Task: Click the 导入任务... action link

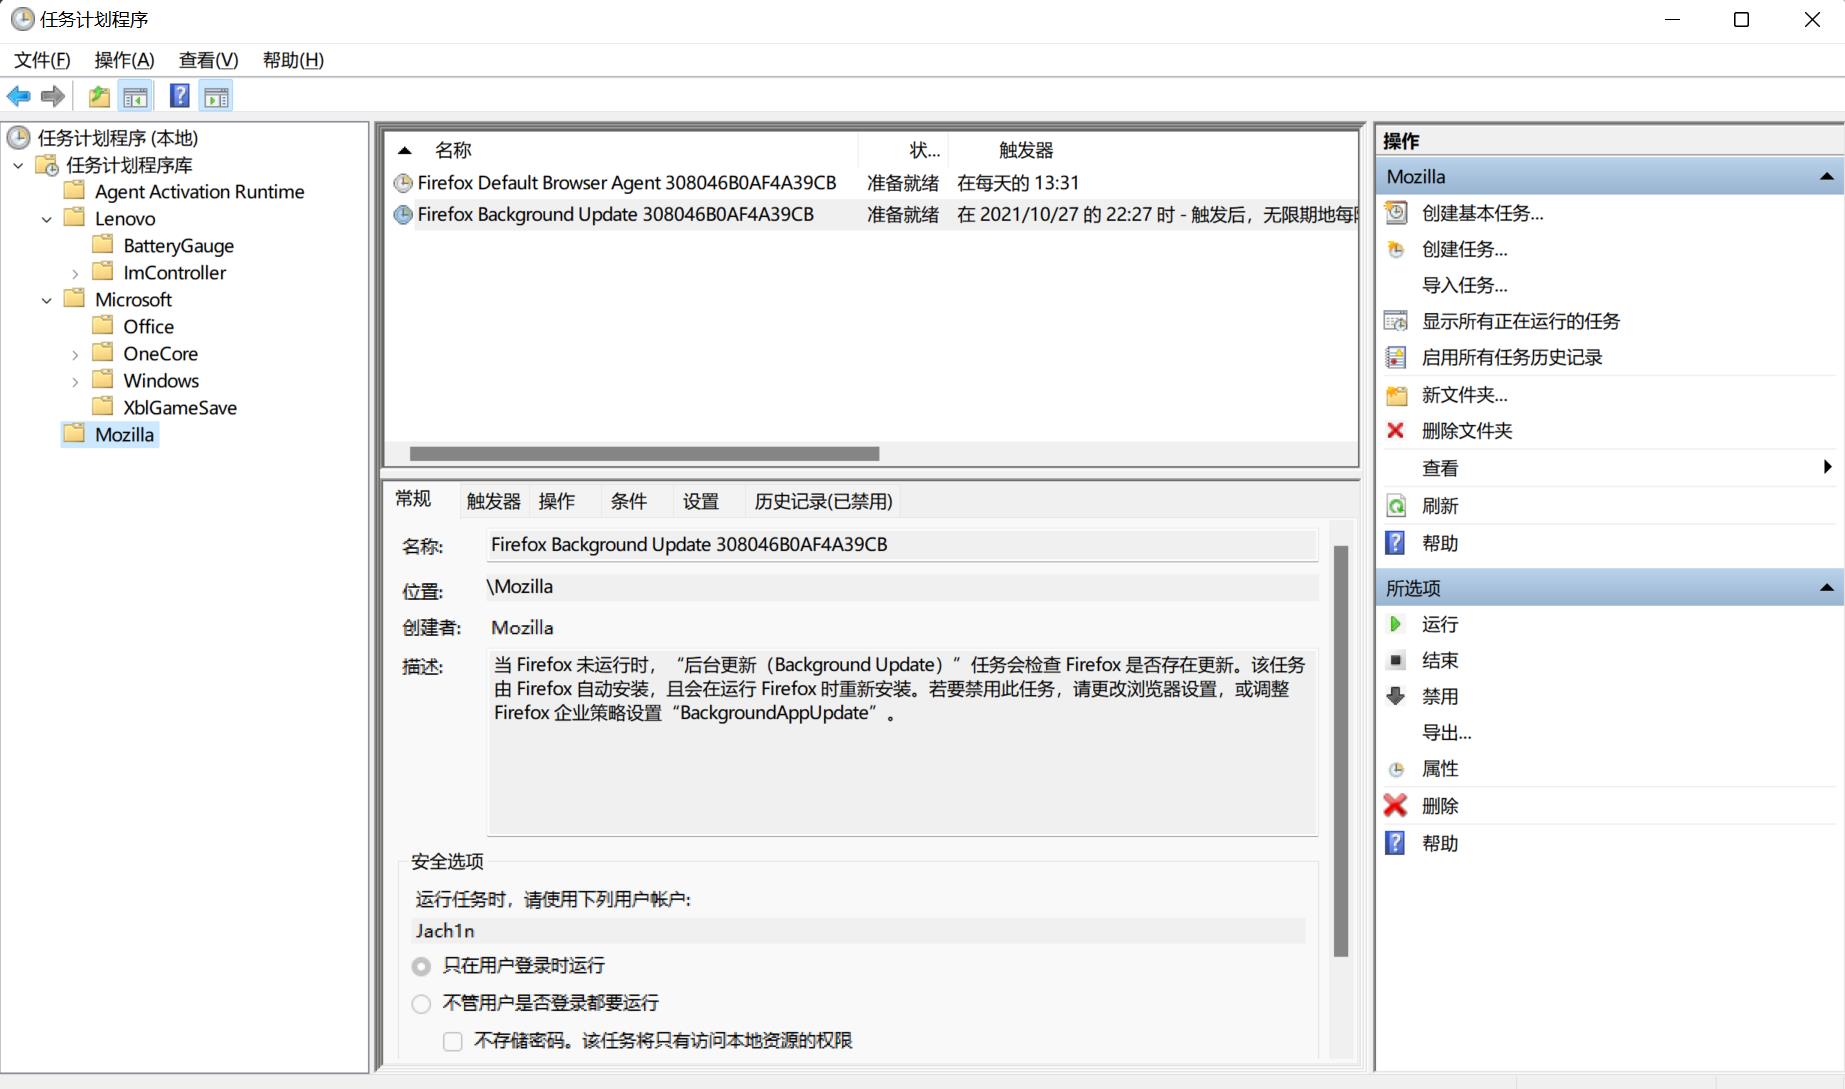Action: (x=1465, y=285)
